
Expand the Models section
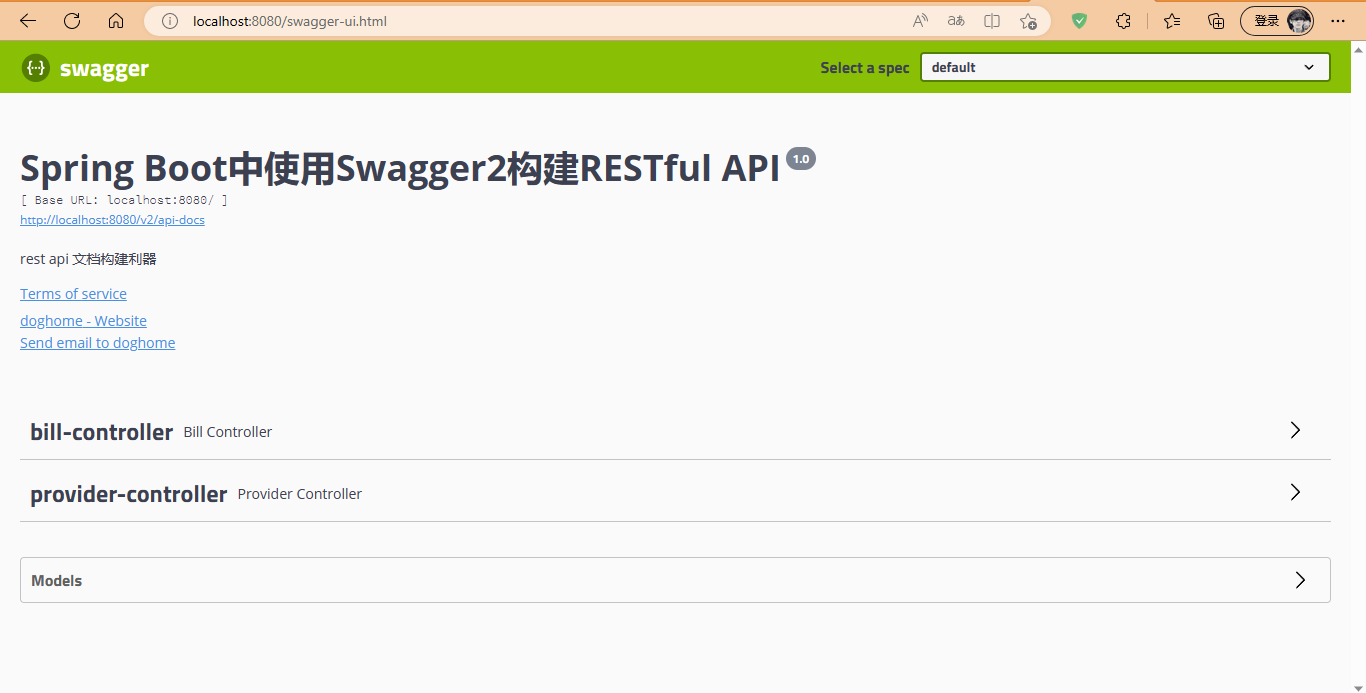(675, 580)
